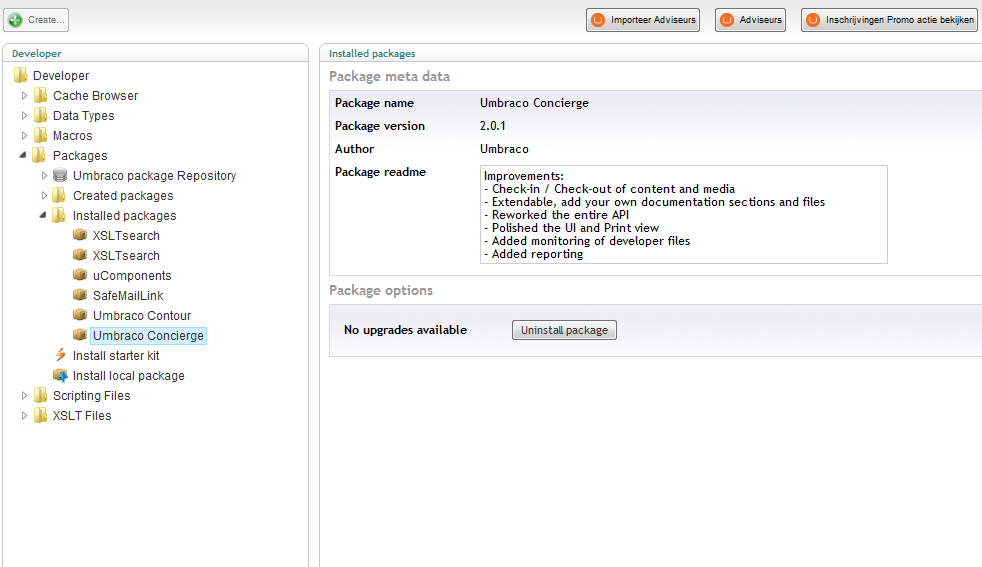Click Uninstall package button
Image resolution: width=982 pixels, height=567 pixels.
point(564,330)
